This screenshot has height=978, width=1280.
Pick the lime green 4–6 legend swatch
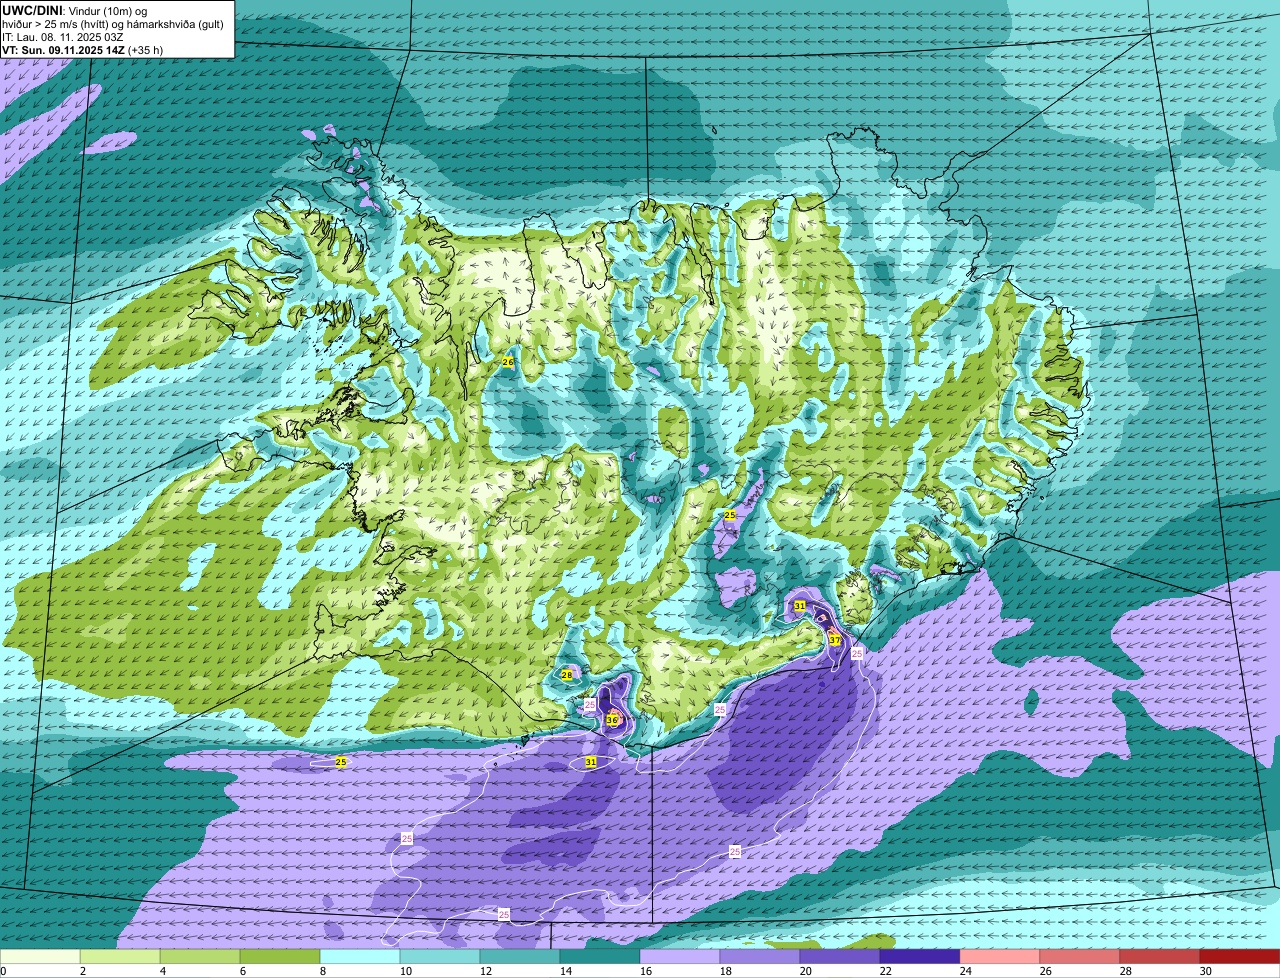click(200, 957)
